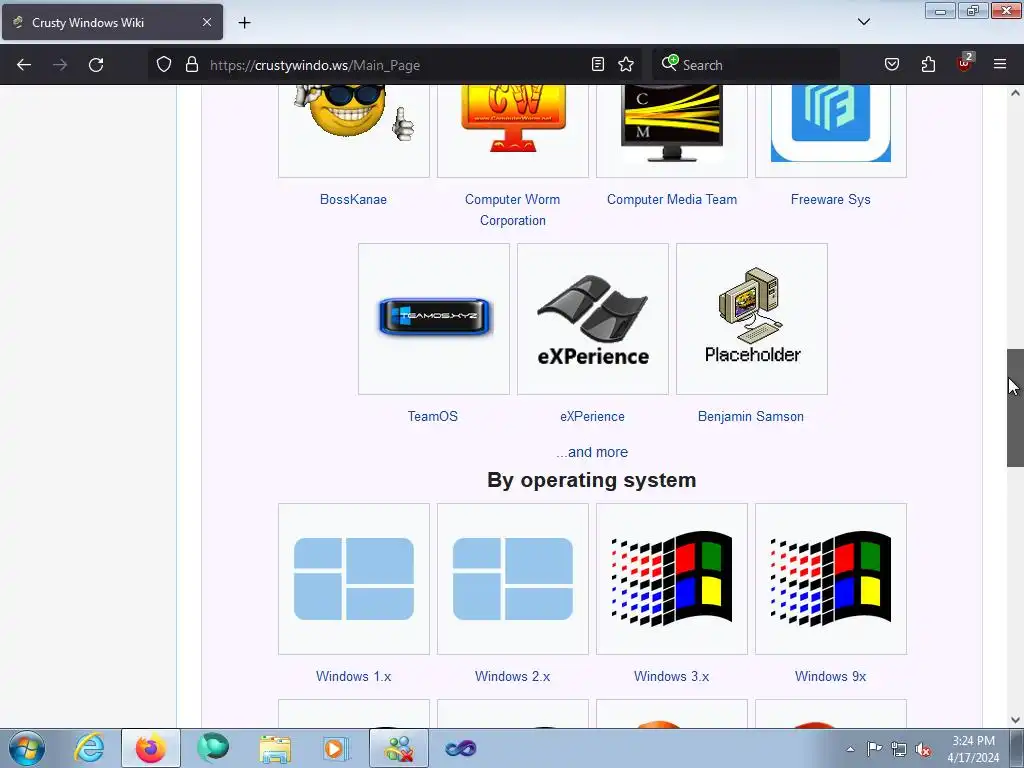Screen dimensions: 1024x768
Task: Click the '...and more' link
Action: [592, 452]
